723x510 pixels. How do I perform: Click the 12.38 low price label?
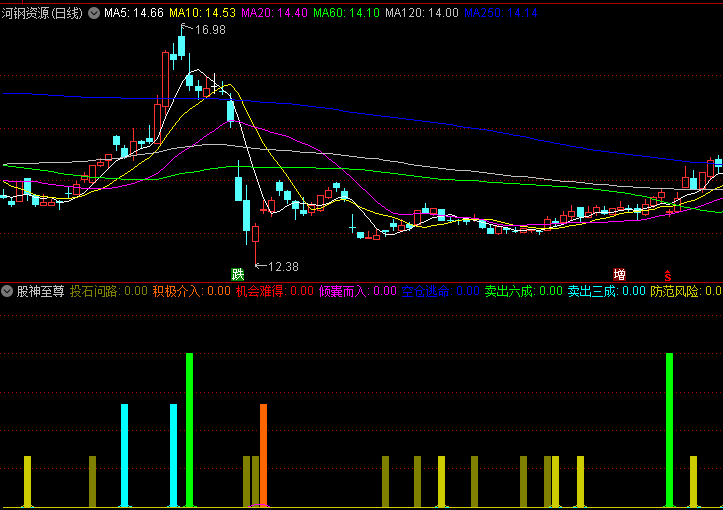[283, 267]
